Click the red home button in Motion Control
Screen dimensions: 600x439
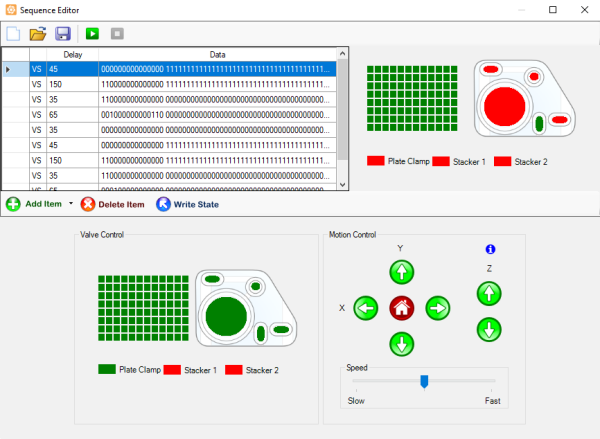[401, 308]
